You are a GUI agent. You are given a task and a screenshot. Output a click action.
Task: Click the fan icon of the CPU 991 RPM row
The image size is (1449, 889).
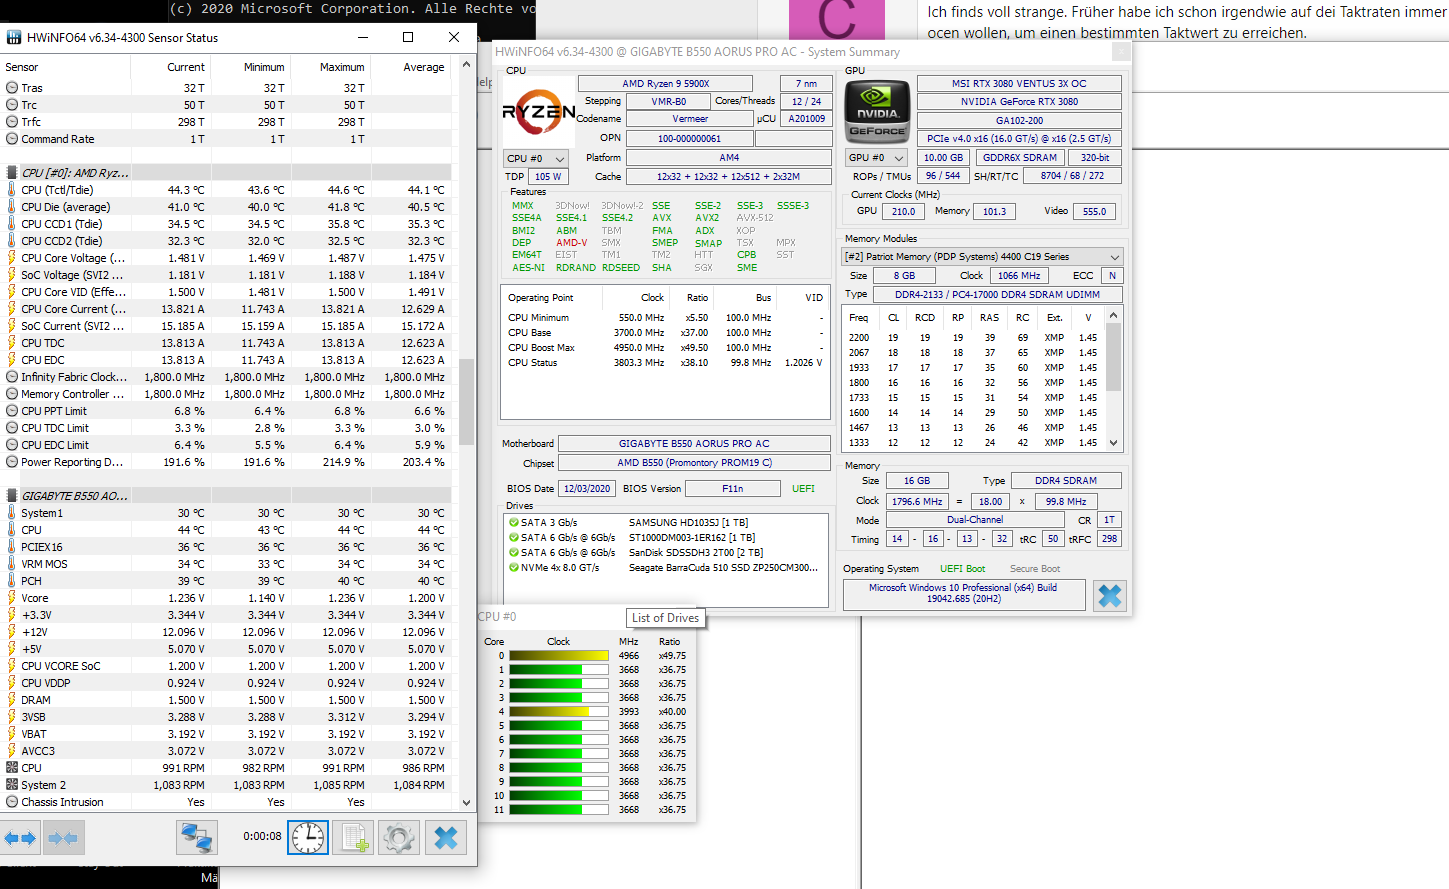(x=12, y=768)
